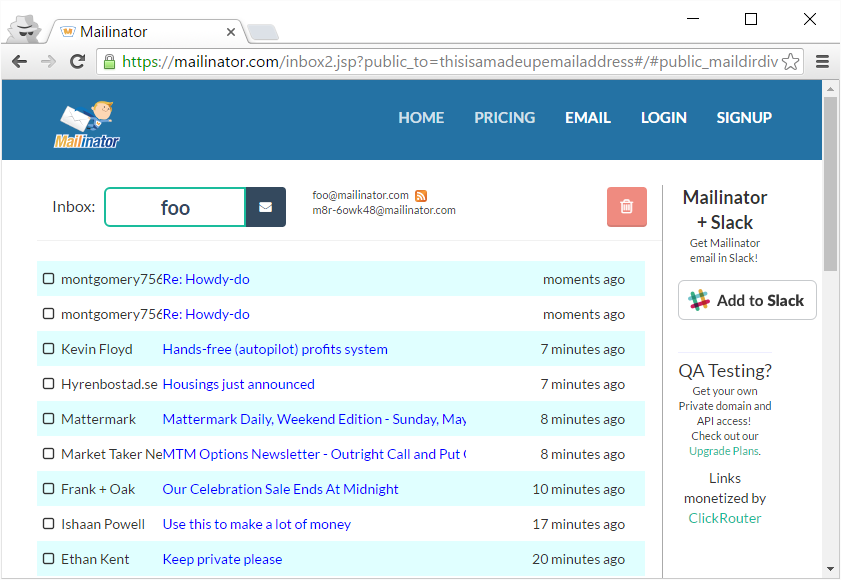Bookmark page with the star icon
Viewport: 841px width, 580px height.
pos(791,62)
